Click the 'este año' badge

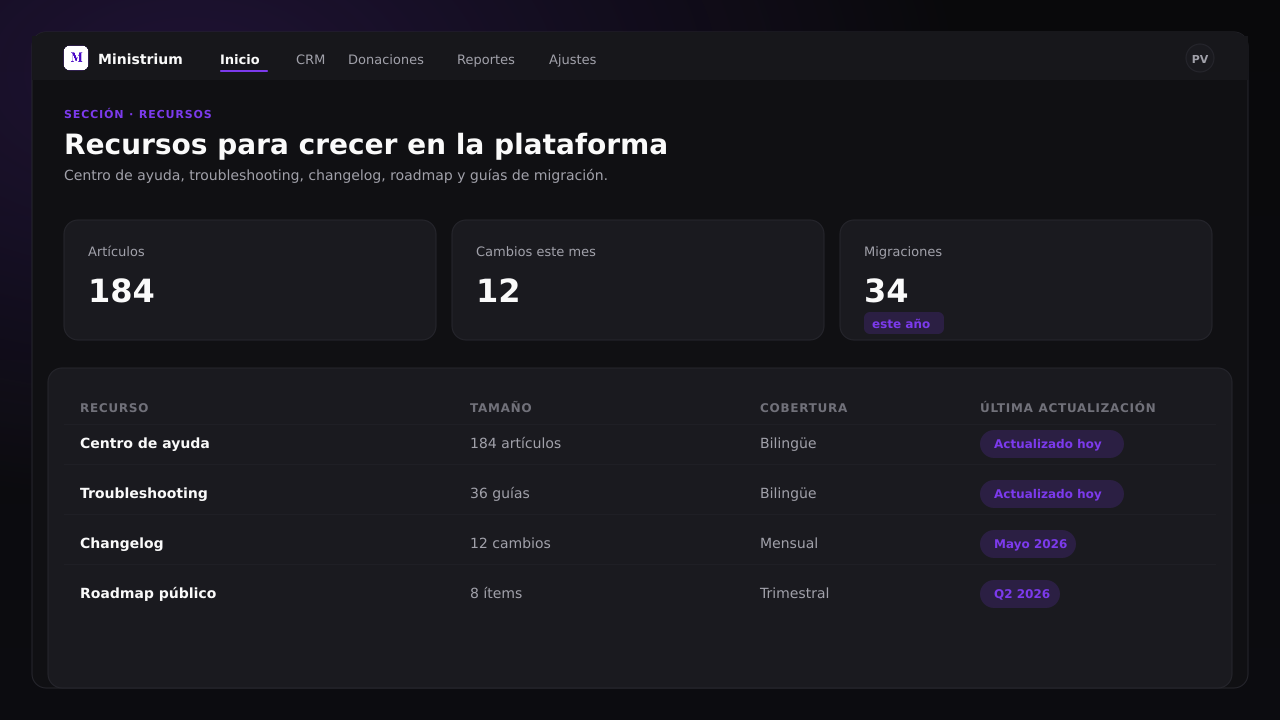coord(904,323)
